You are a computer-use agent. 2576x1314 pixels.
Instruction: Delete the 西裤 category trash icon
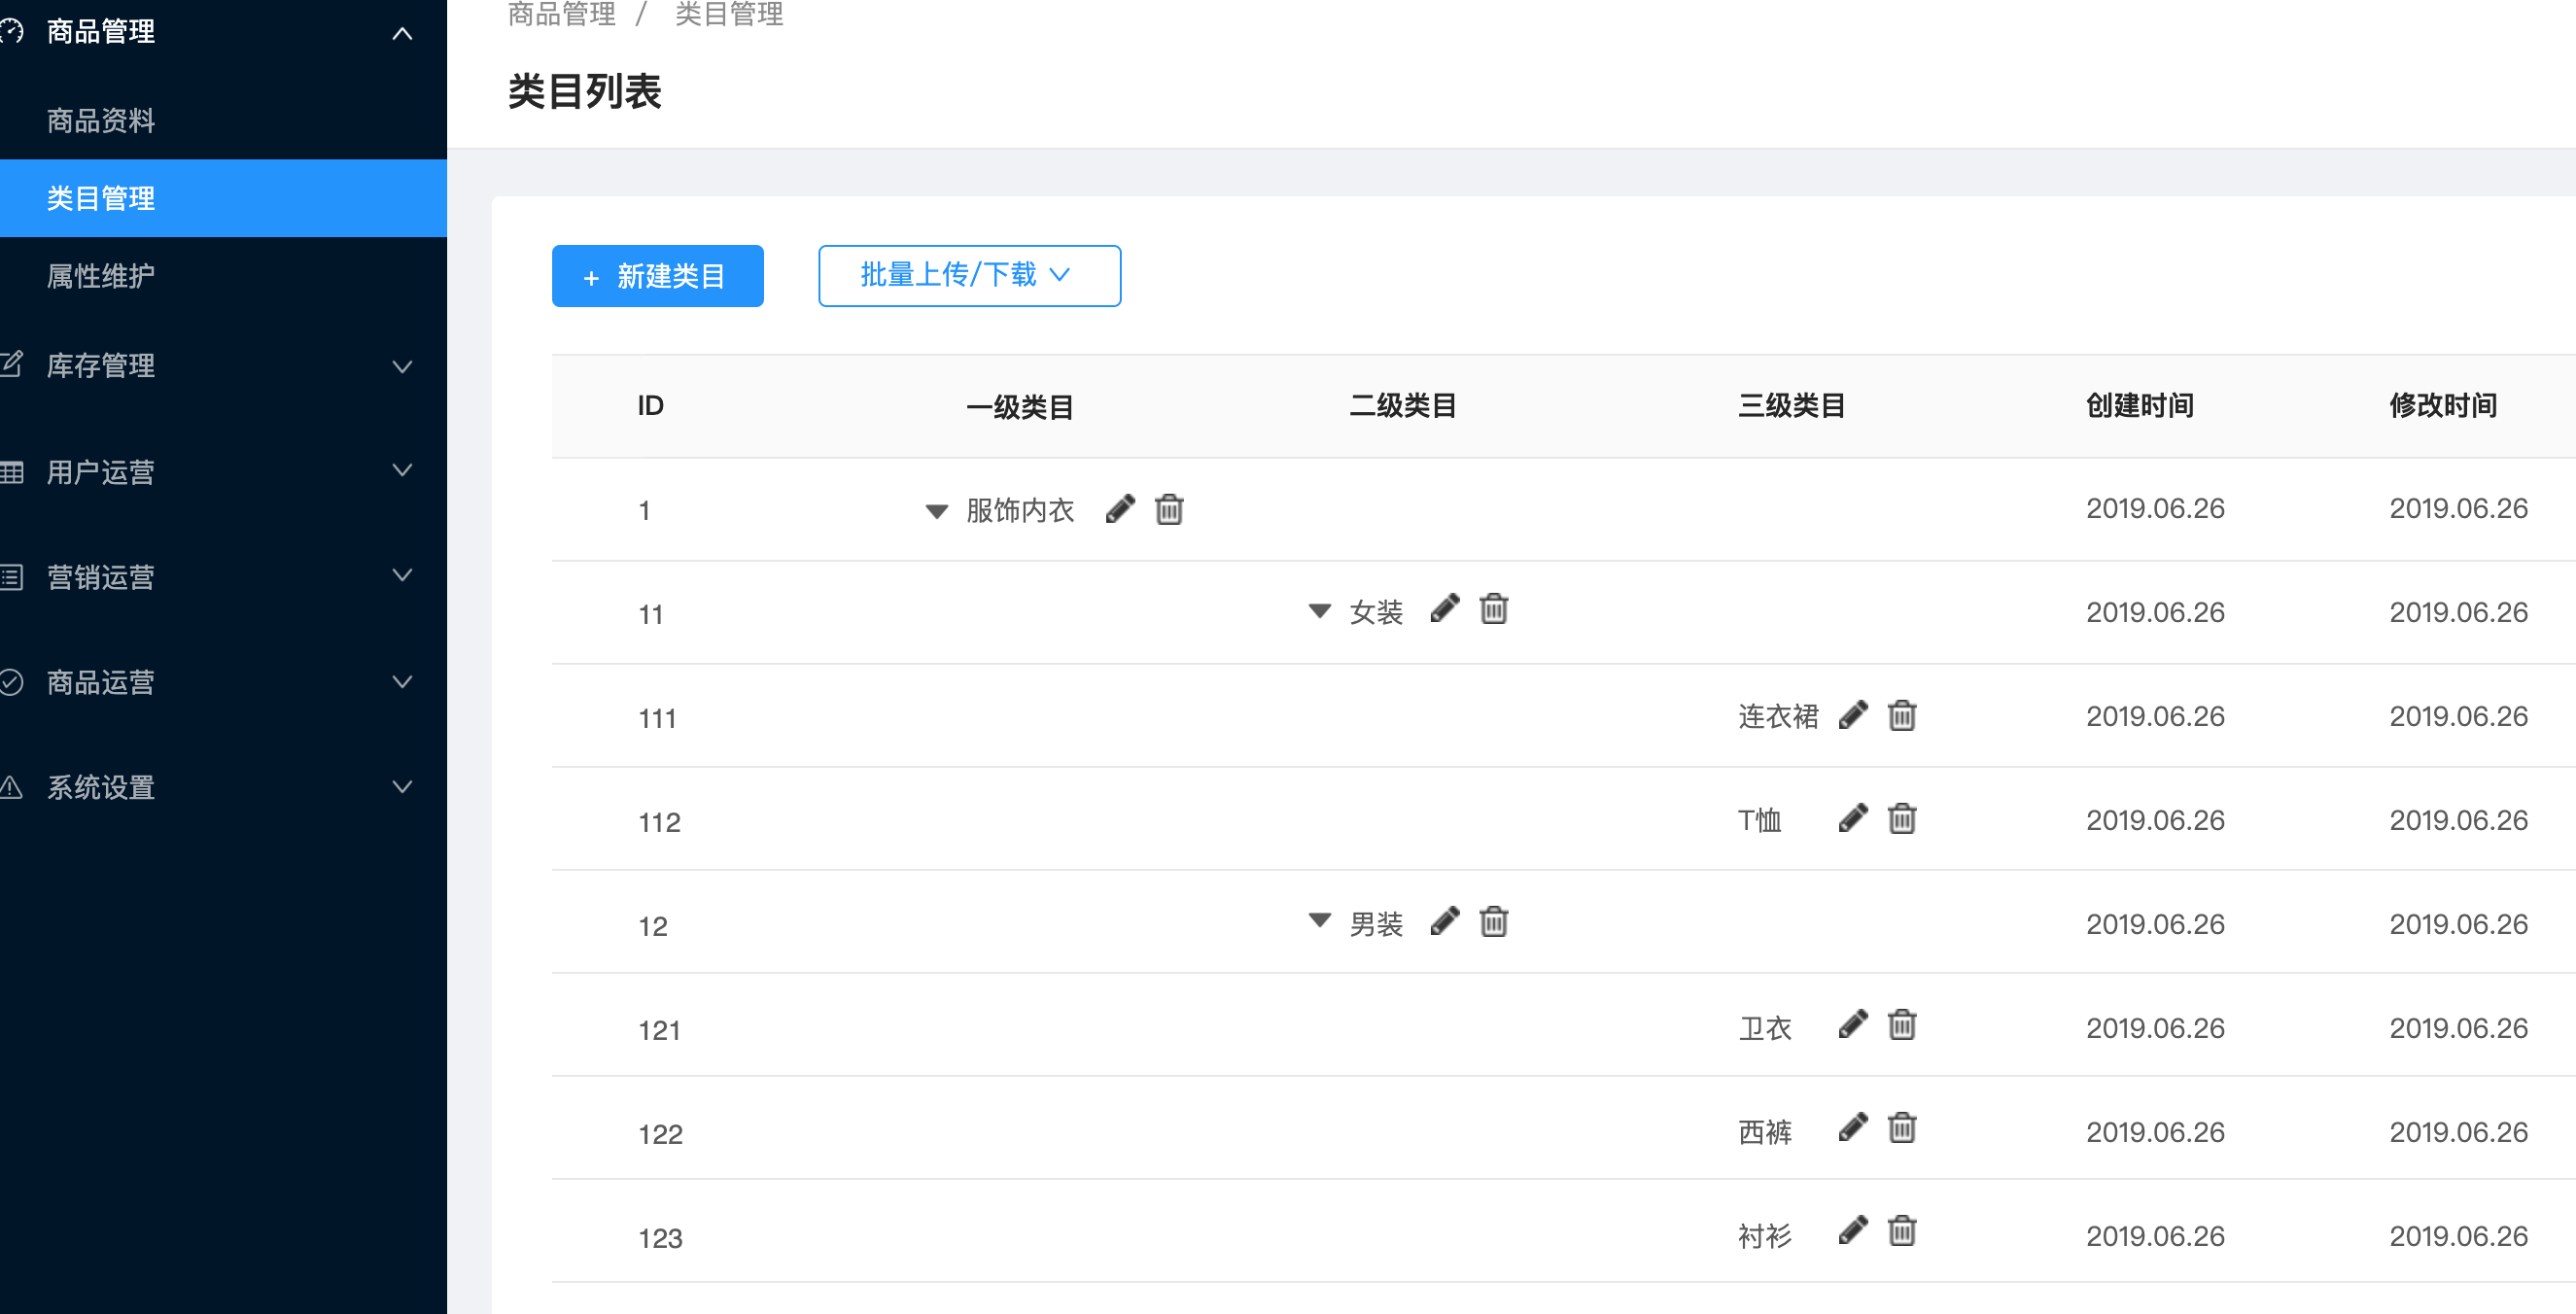pos(1902,1128)
